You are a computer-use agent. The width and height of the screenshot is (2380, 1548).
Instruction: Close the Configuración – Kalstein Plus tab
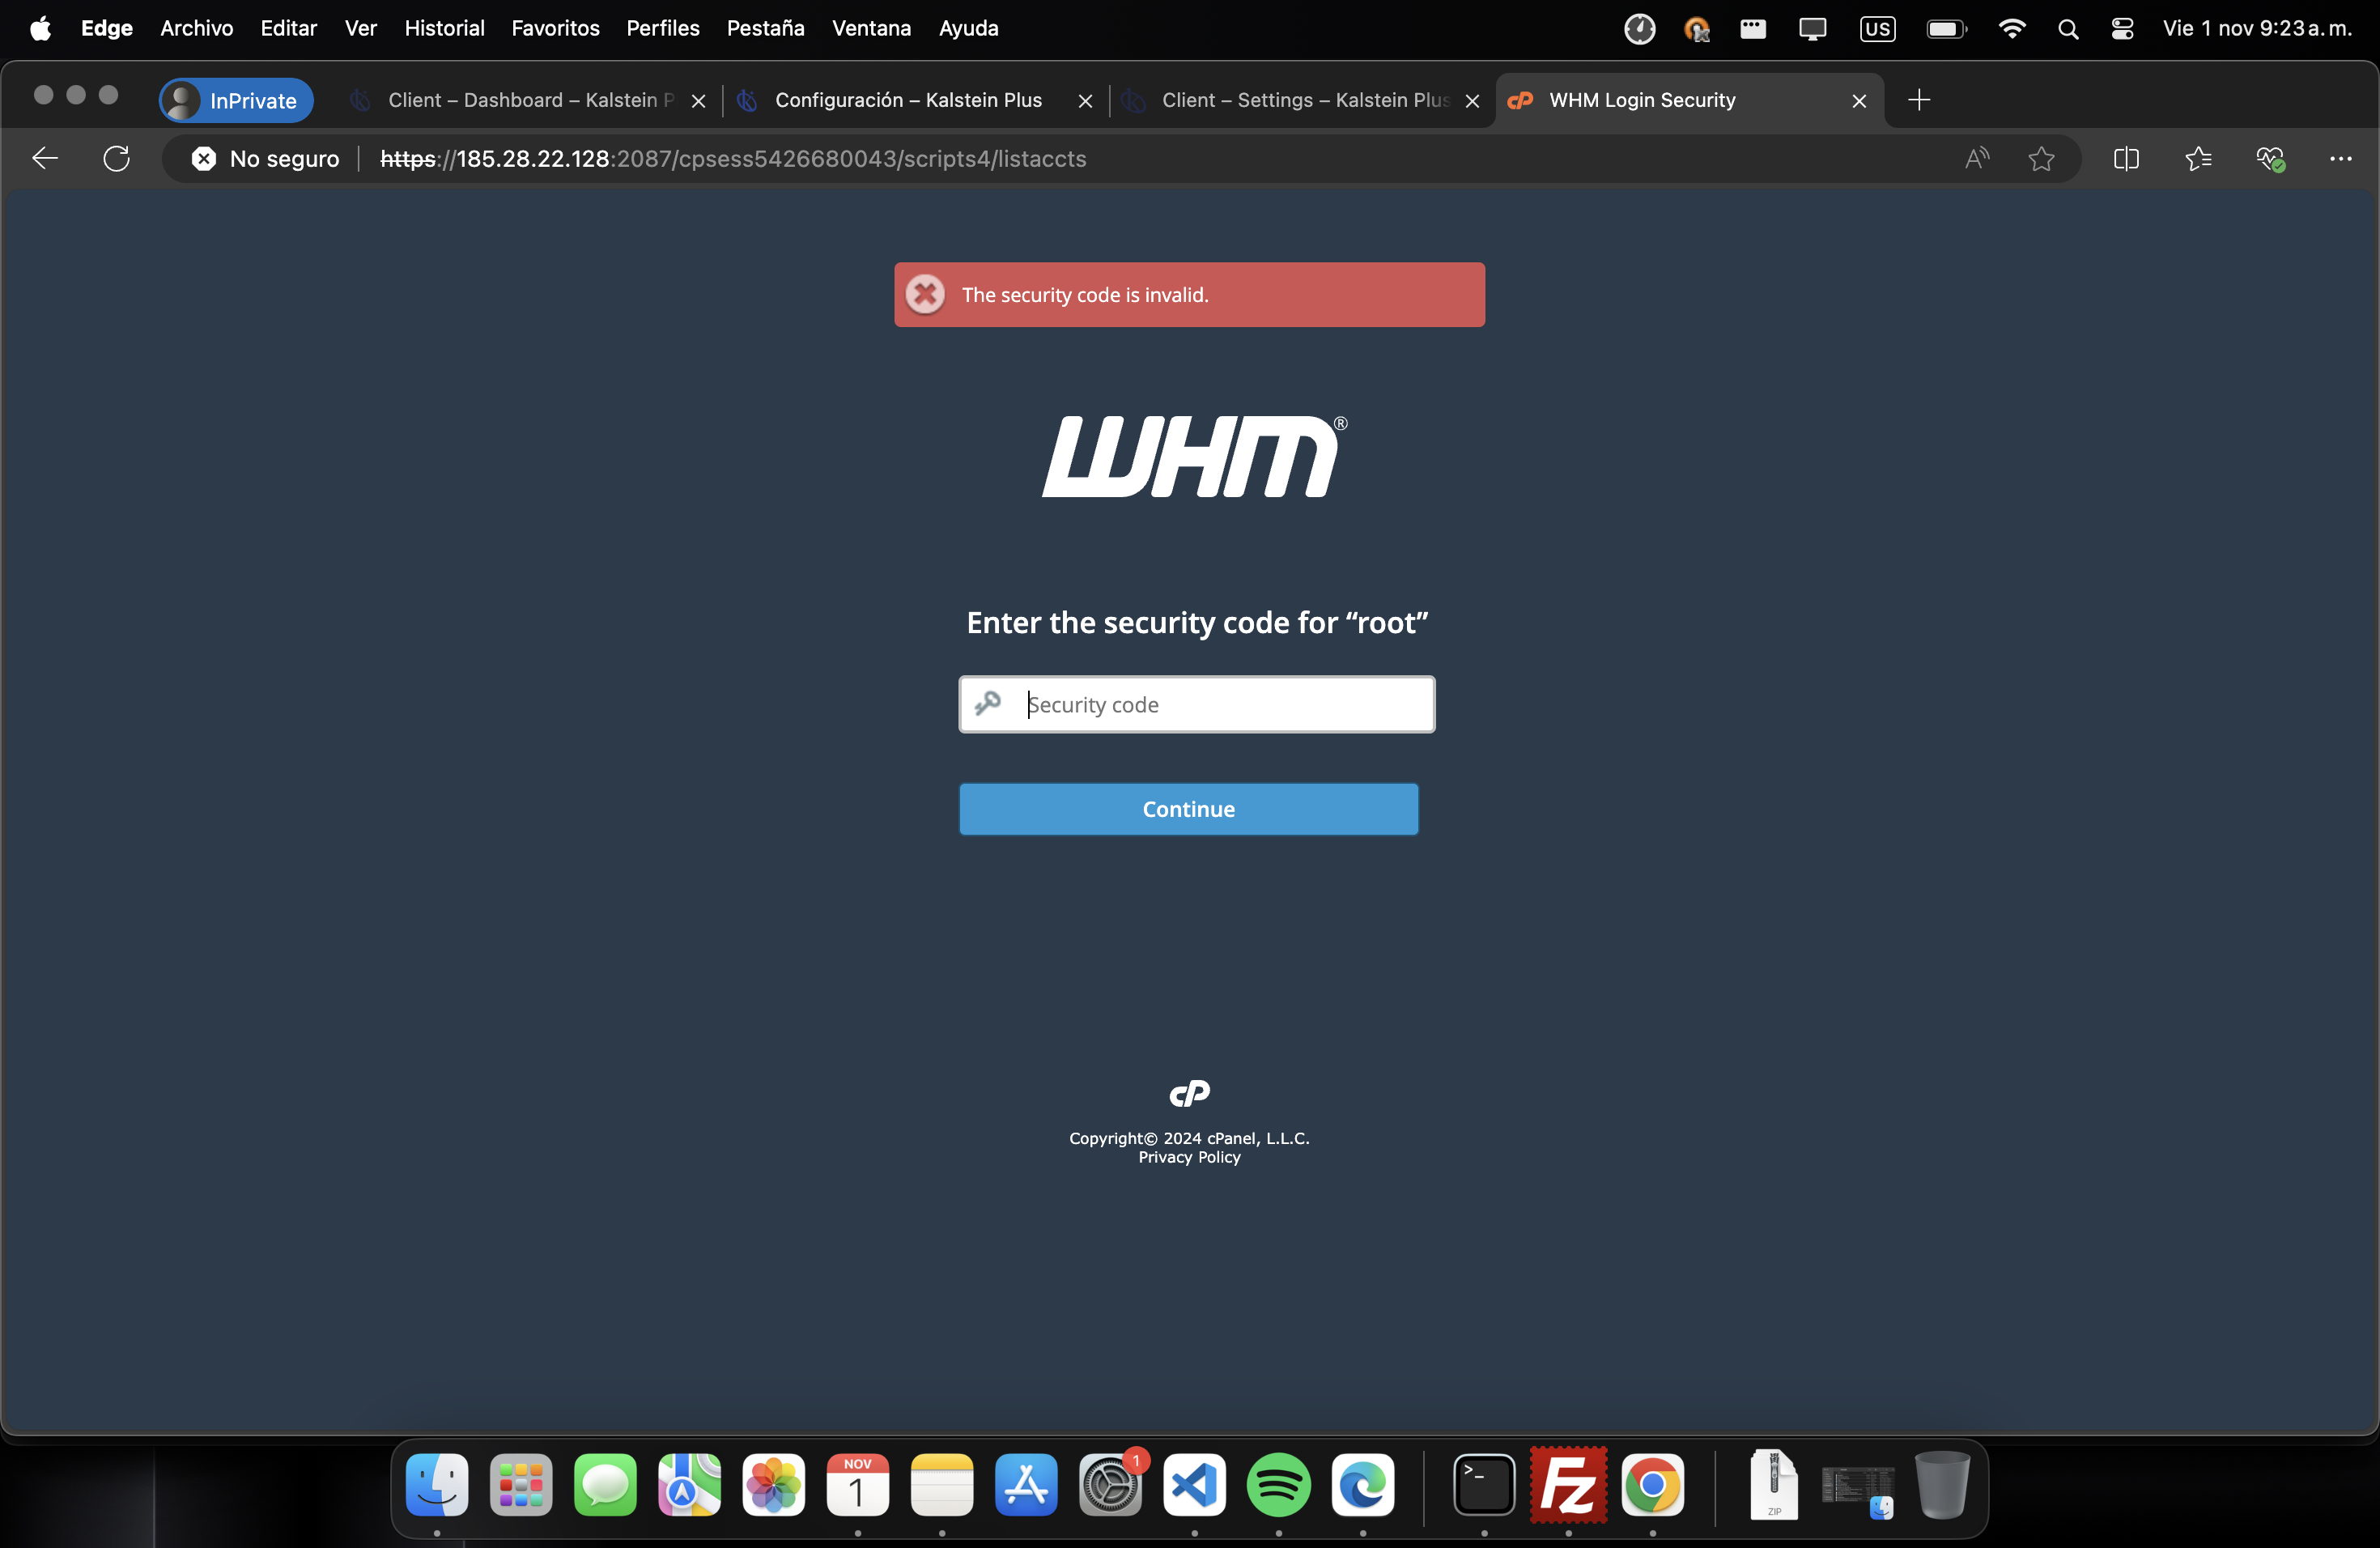coord(1085,101)
